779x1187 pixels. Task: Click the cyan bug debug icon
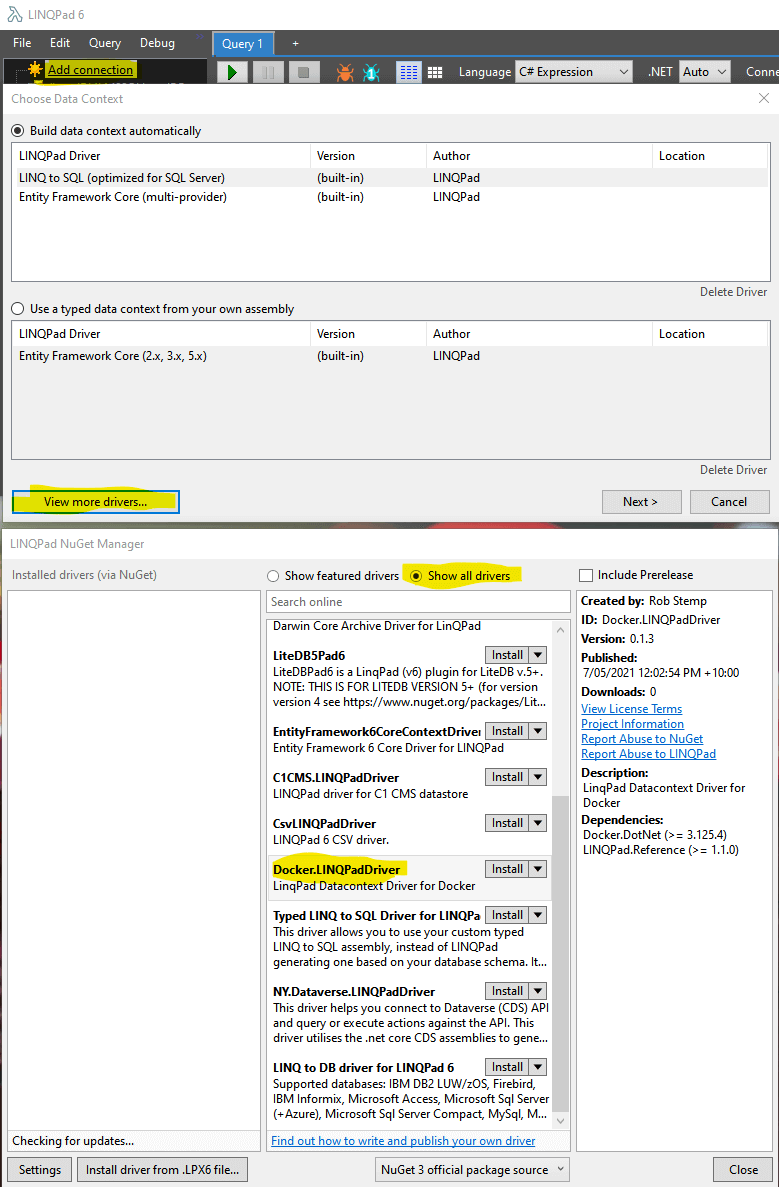pyautogui.click(x=371, y=73)
